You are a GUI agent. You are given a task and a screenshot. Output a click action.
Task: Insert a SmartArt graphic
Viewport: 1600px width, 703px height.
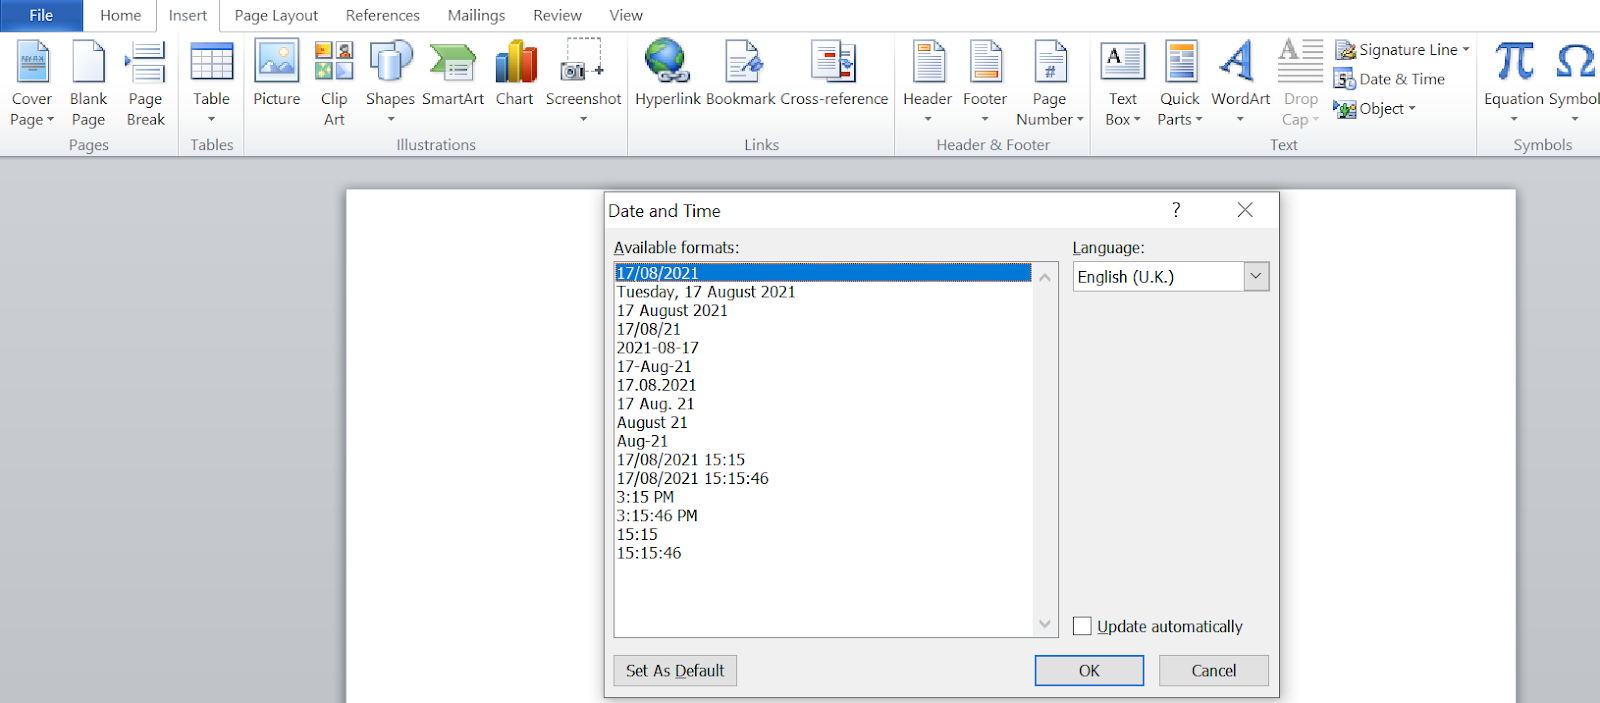tap(453, 74)
